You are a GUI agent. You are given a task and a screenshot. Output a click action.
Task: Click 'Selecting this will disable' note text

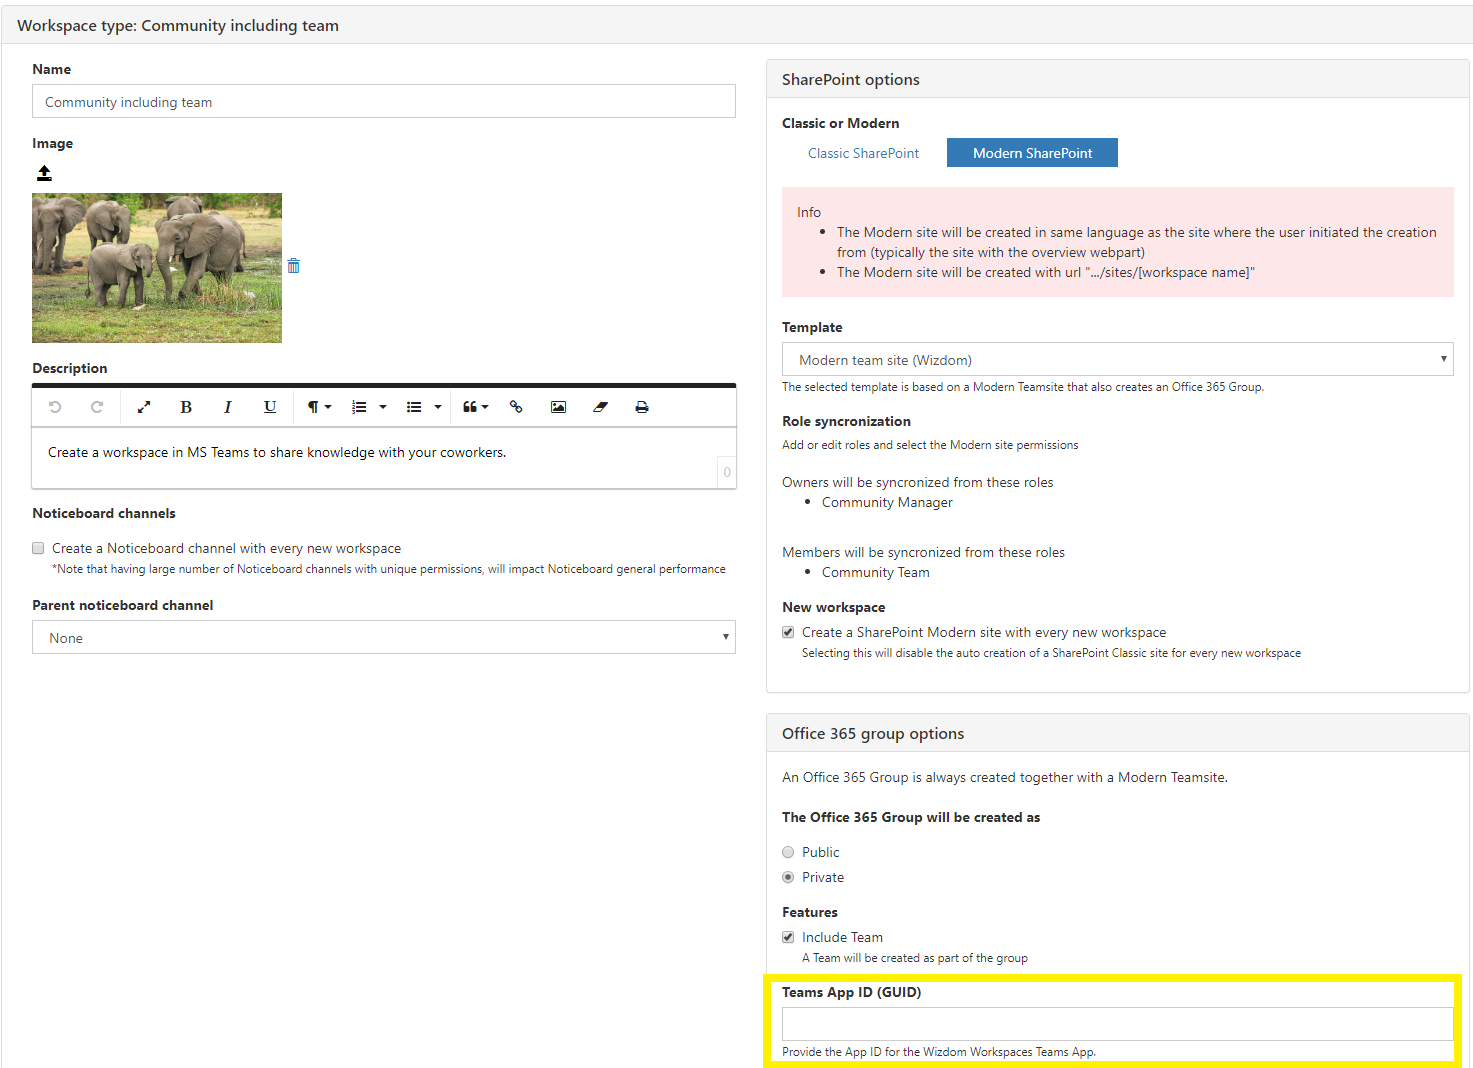tap(1051, 653)
